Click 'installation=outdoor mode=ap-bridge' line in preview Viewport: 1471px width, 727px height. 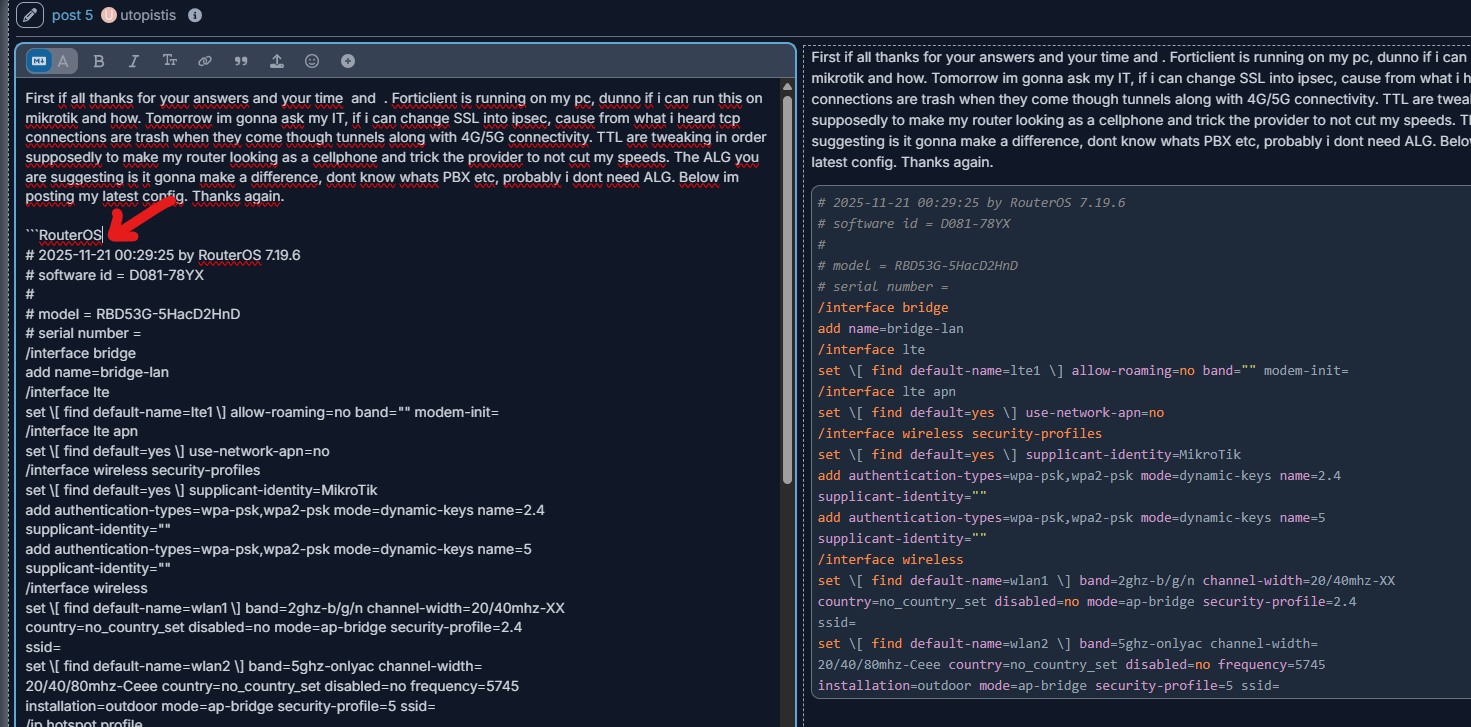(1049, 685)
